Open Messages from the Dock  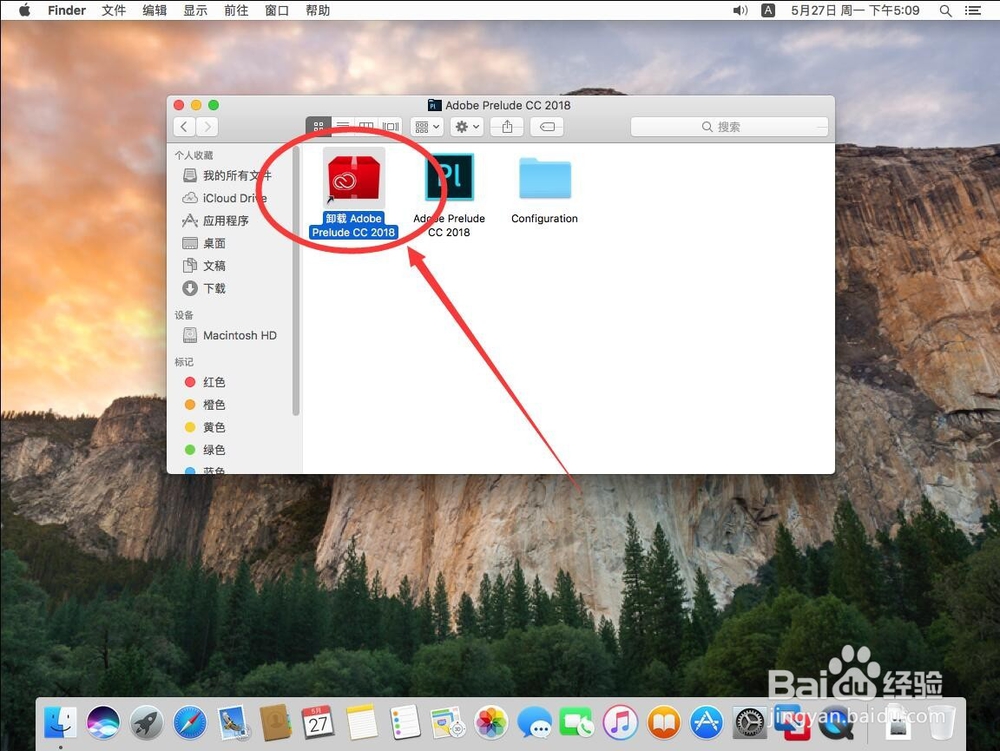pyautogui.click(x=534, y=723)
